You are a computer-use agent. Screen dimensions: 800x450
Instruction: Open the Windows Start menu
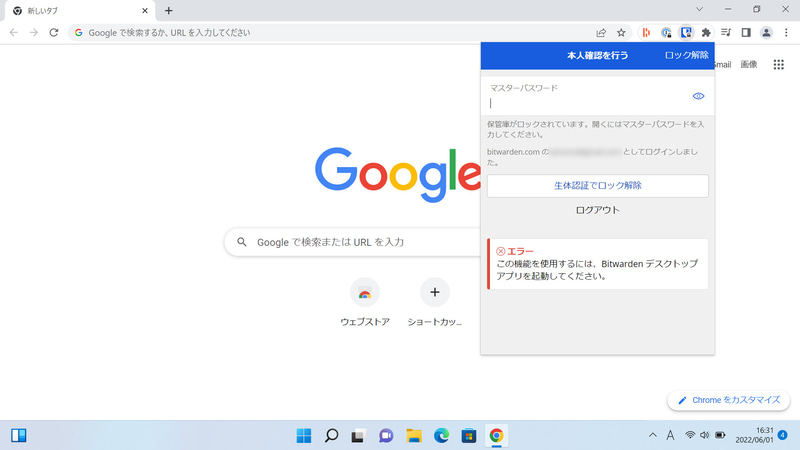tap(304, 435)
